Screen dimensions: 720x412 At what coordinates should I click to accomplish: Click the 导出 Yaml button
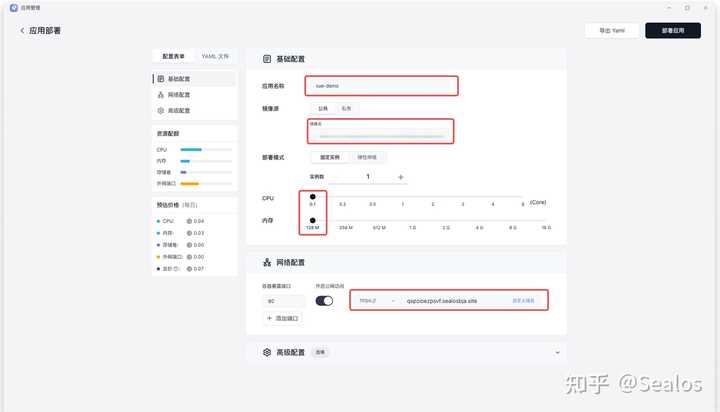[612, 30]
